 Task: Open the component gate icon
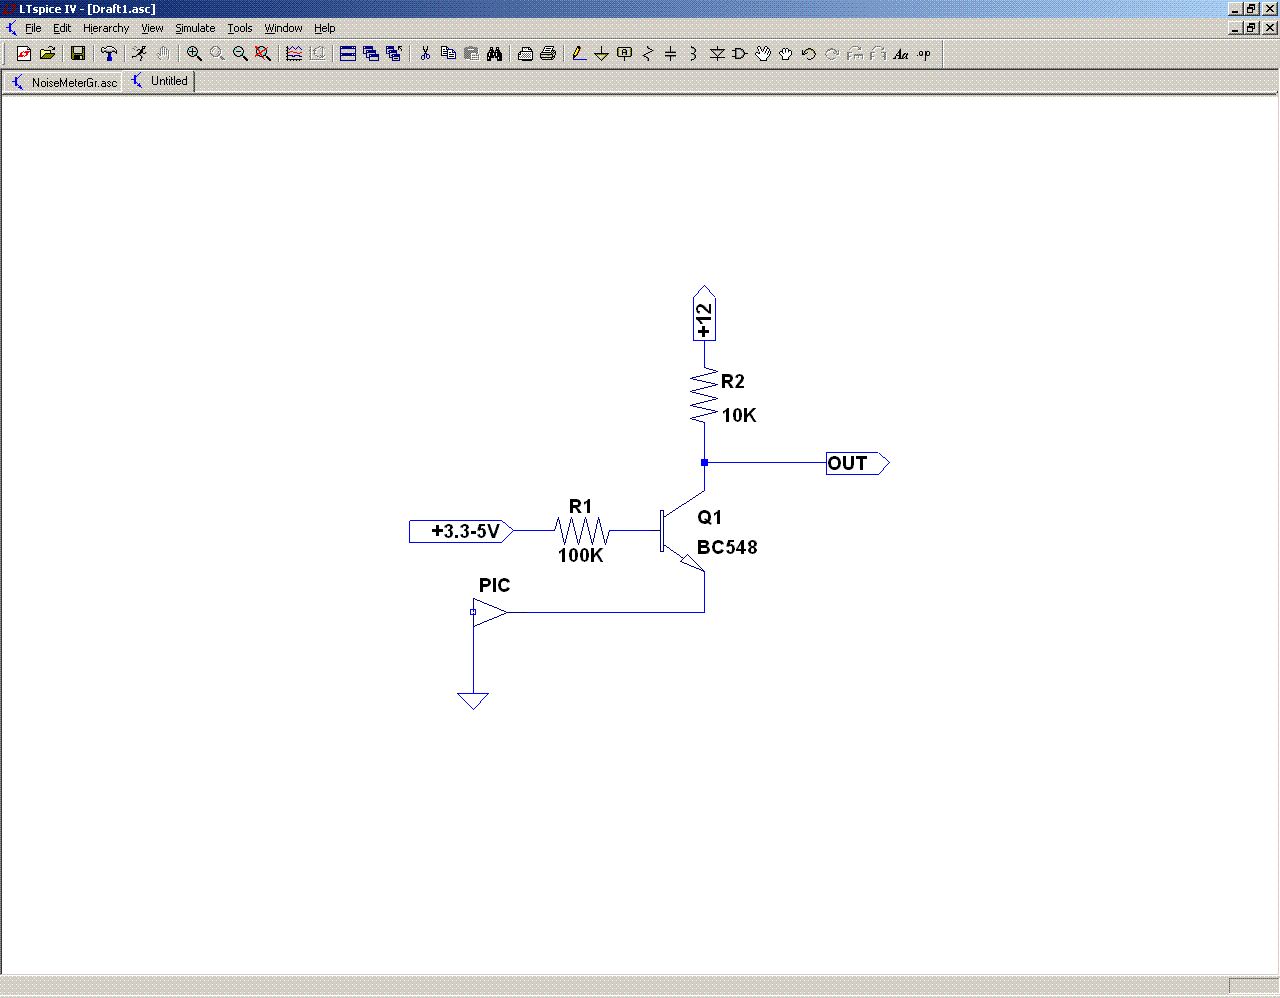(x=739, y=54)
